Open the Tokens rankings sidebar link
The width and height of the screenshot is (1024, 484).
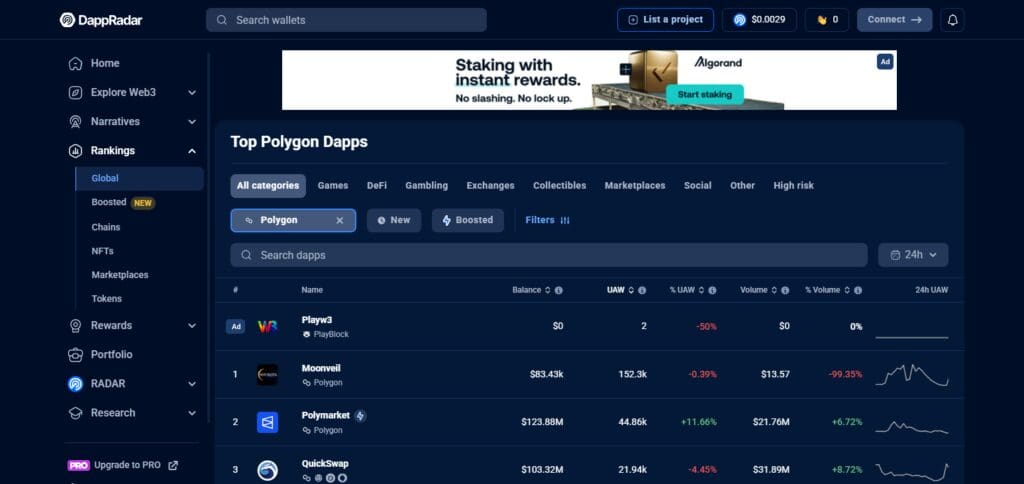[x=106, y=298]
